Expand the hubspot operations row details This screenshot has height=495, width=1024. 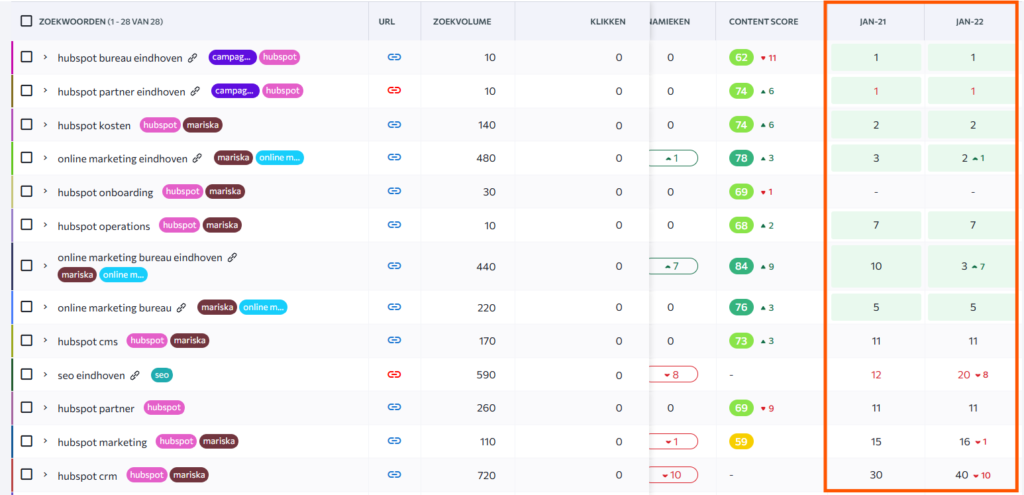point(45,226)
